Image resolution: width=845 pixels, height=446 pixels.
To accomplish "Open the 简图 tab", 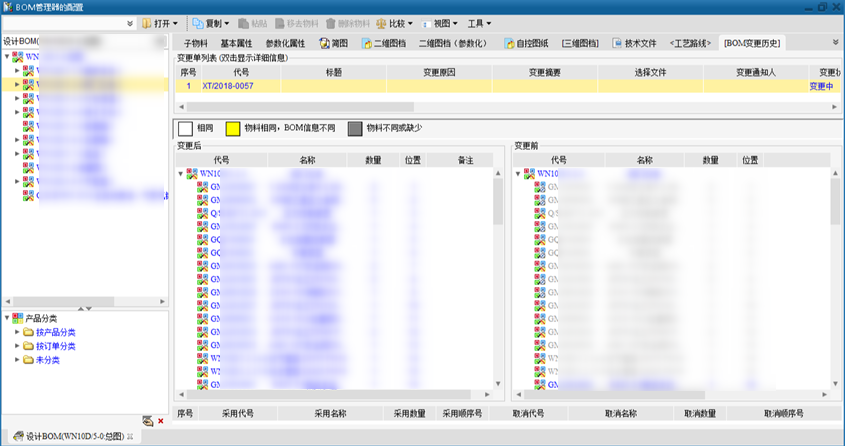I will tap(334, 43).
